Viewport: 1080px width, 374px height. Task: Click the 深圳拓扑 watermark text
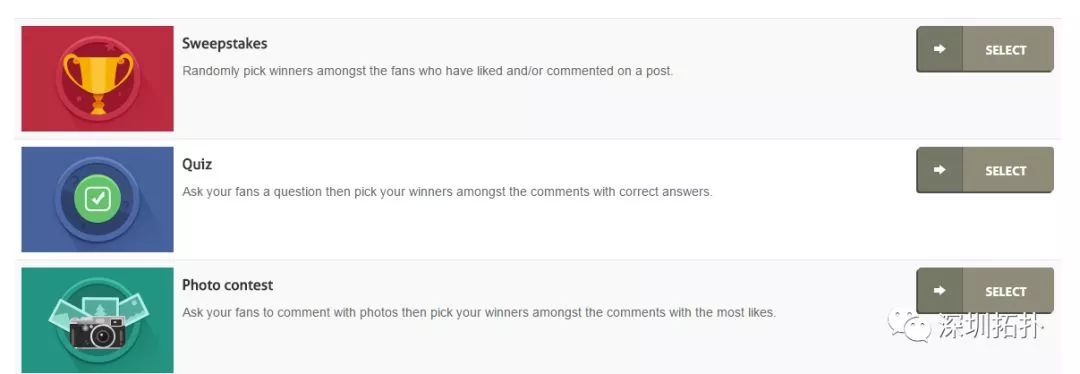point(990,326)
